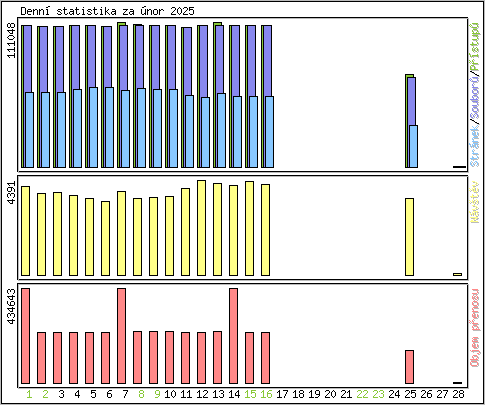Click the tiny yellow visits bar for day 28
485x405 pixels.
point(458,275)
